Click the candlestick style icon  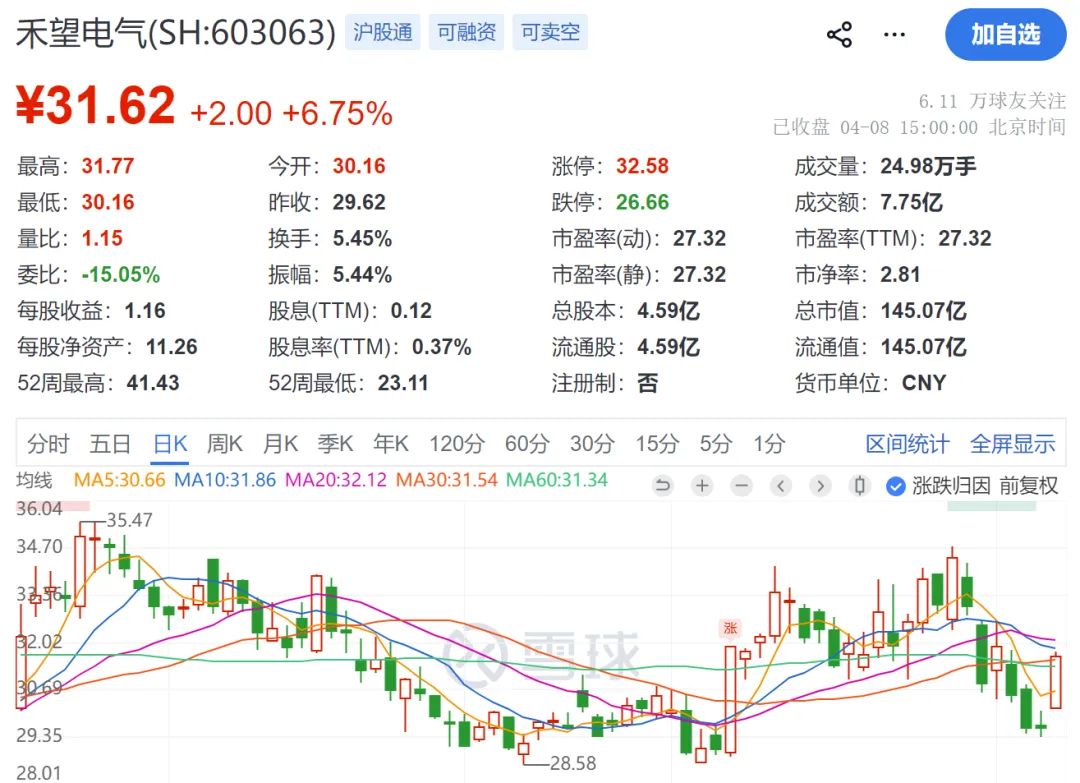pyautogui.click(x=859, y=486)
